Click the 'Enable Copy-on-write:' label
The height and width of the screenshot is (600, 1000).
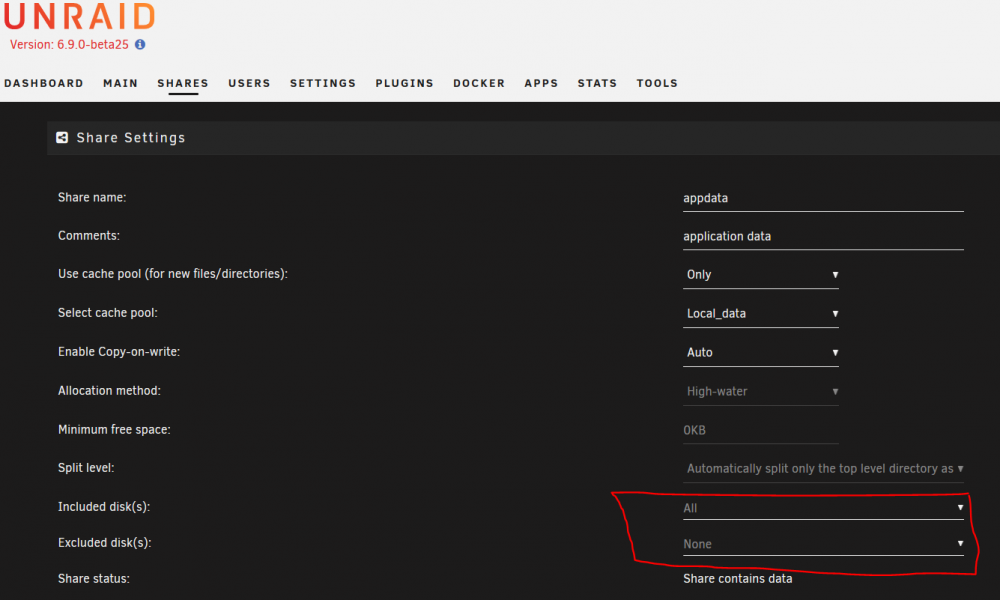coord(119,352)
